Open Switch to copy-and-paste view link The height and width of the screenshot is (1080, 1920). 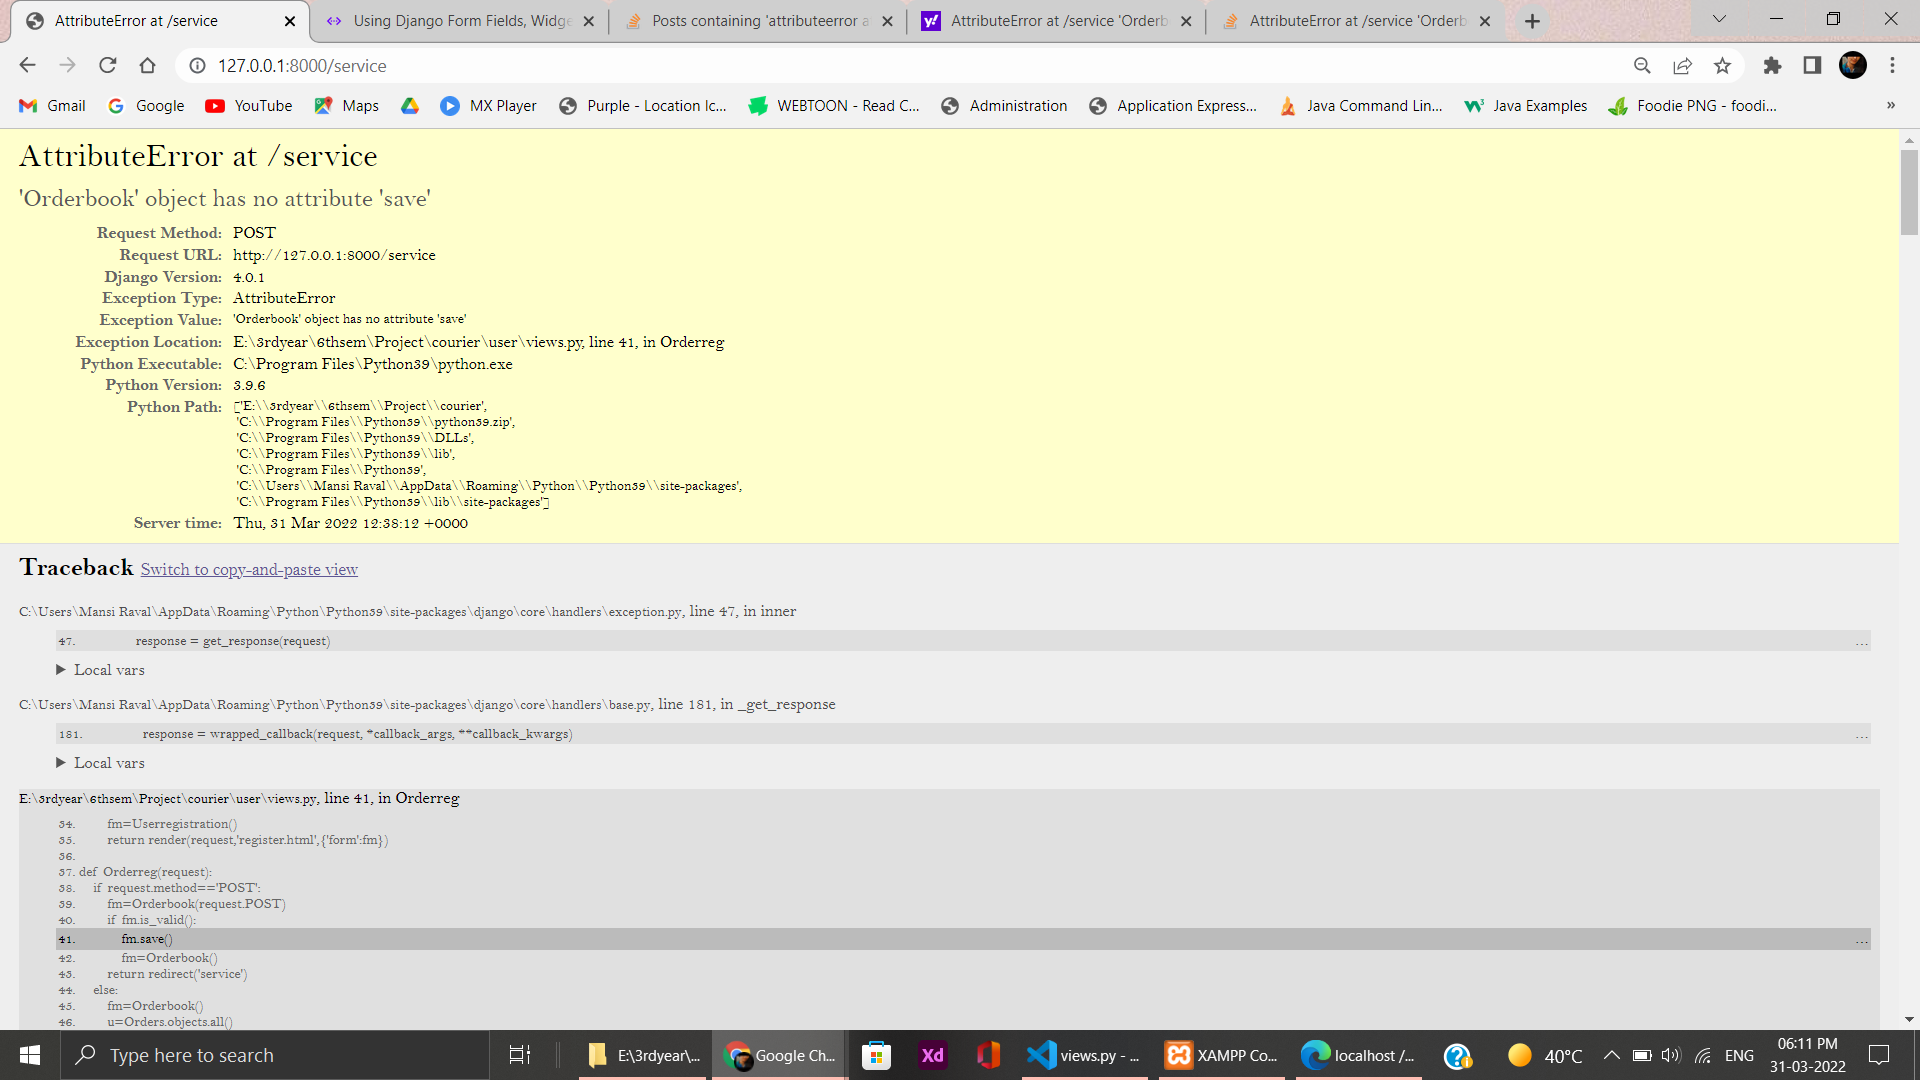251,570
